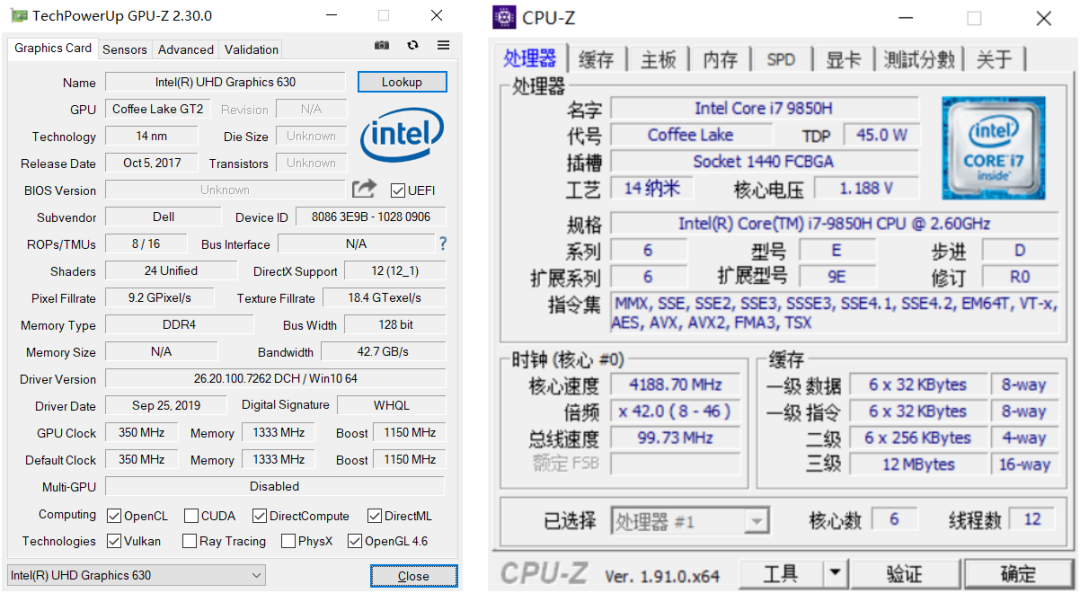Toggle the Vulkan checkbox
The width and height of the screenshot is (1080, 593).
pos(114,541)
